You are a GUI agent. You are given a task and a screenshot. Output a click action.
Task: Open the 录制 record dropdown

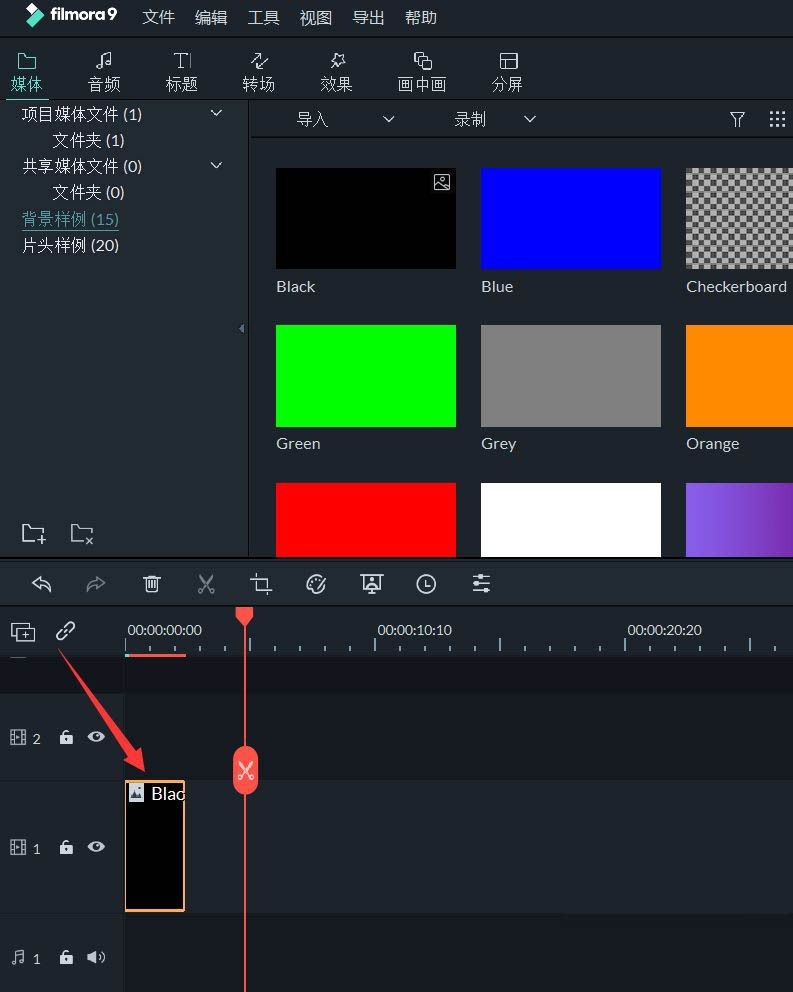point(494,119)
